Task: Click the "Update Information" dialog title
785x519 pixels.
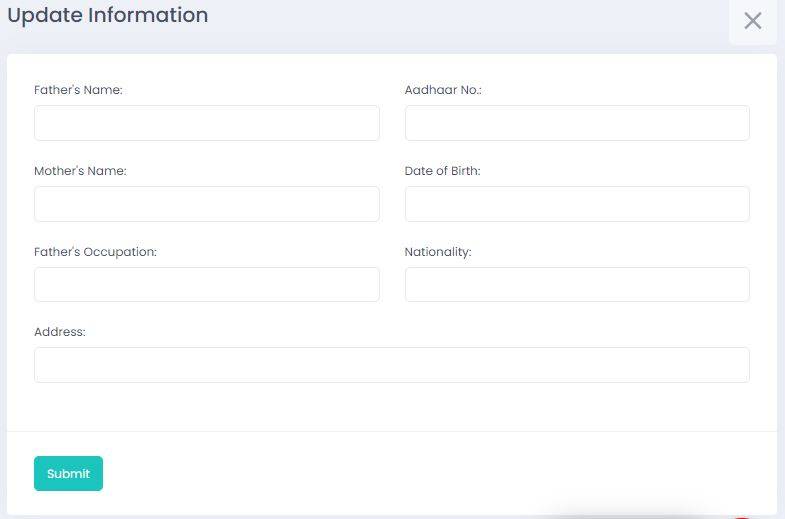Action: pos(108,16)
